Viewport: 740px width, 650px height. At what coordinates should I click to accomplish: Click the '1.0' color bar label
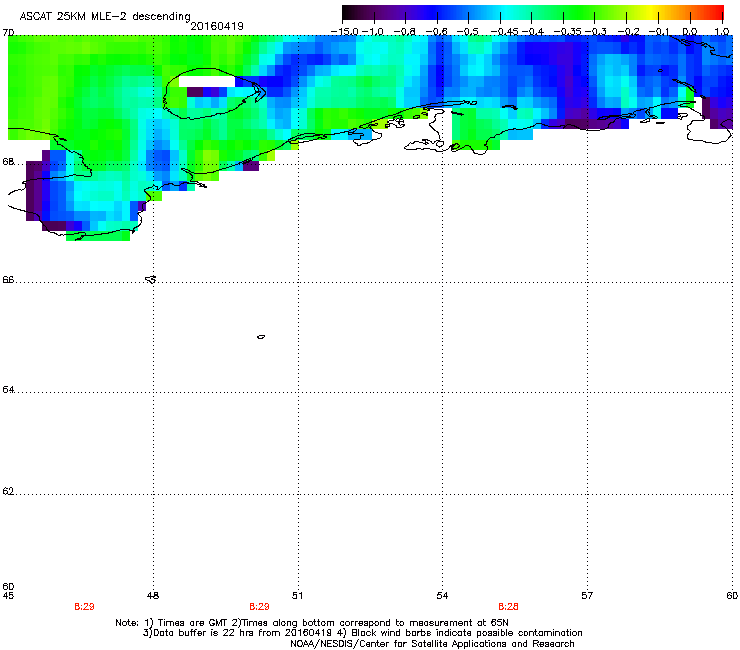(722, 32)
